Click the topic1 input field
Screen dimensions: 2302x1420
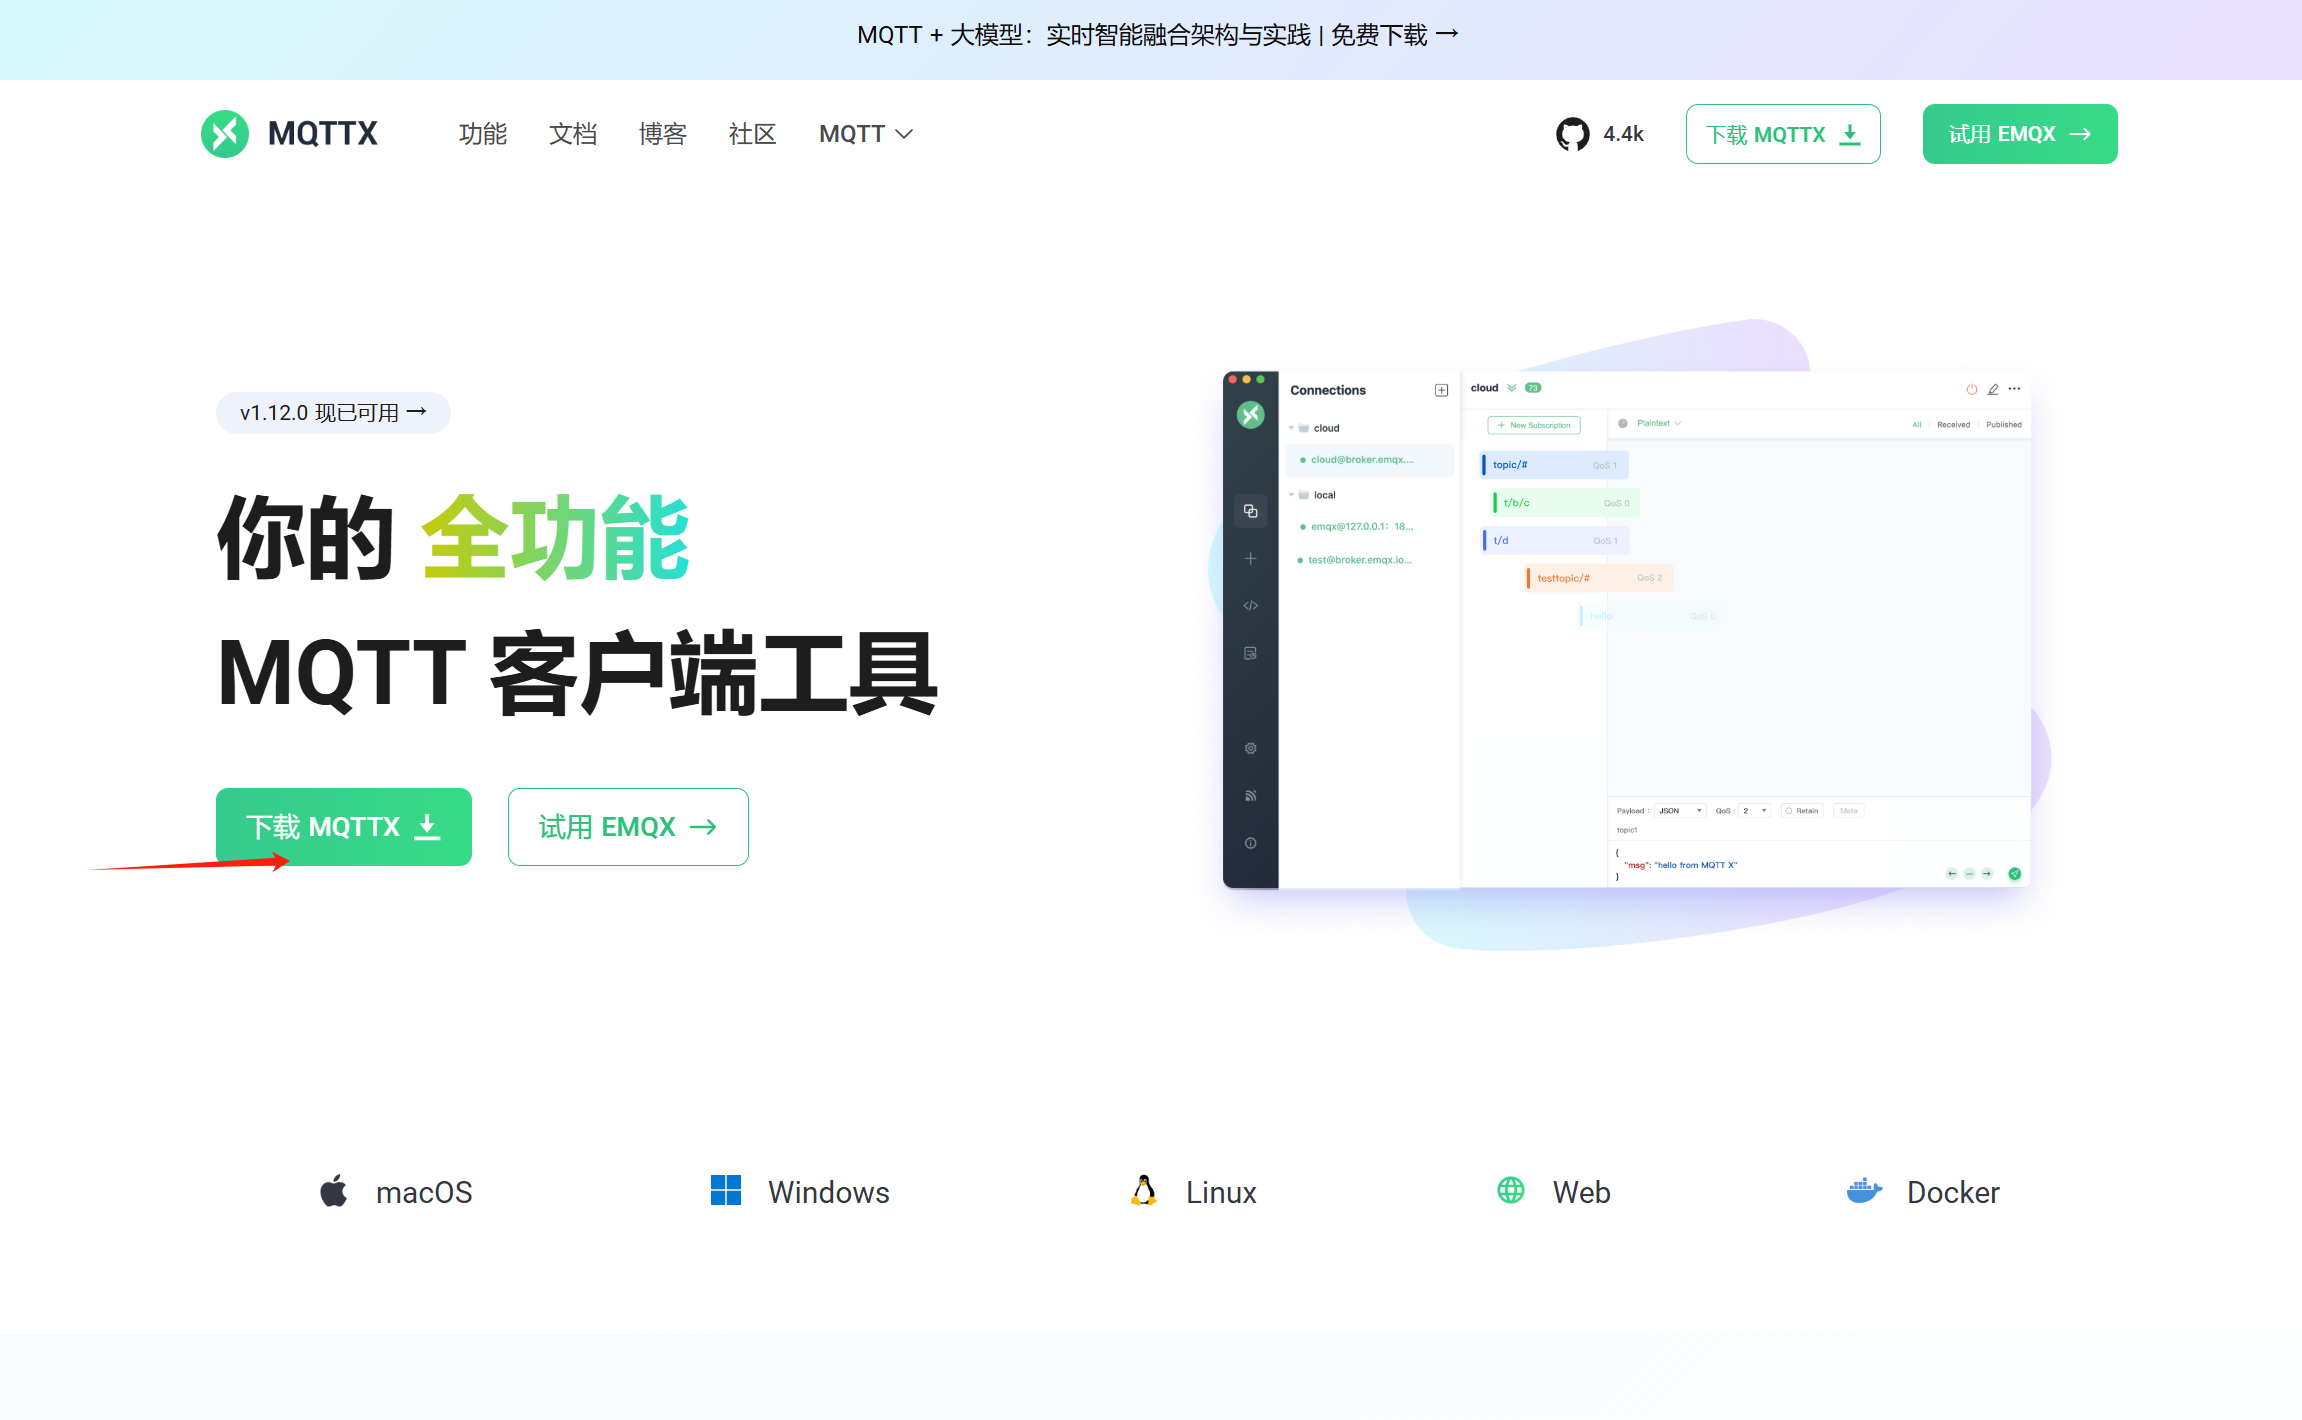[x=1818, y=831]
